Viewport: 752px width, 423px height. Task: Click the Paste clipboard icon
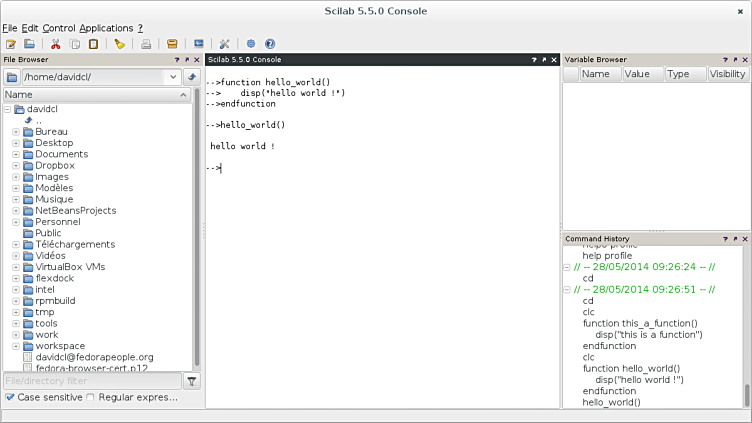93,44
